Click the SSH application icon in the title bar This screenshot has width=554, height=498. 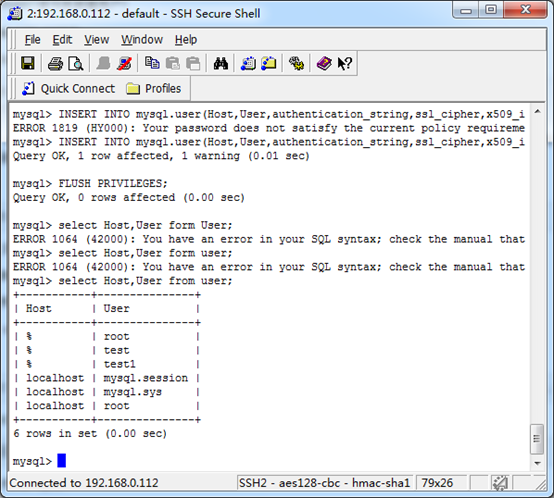(15, 14)
